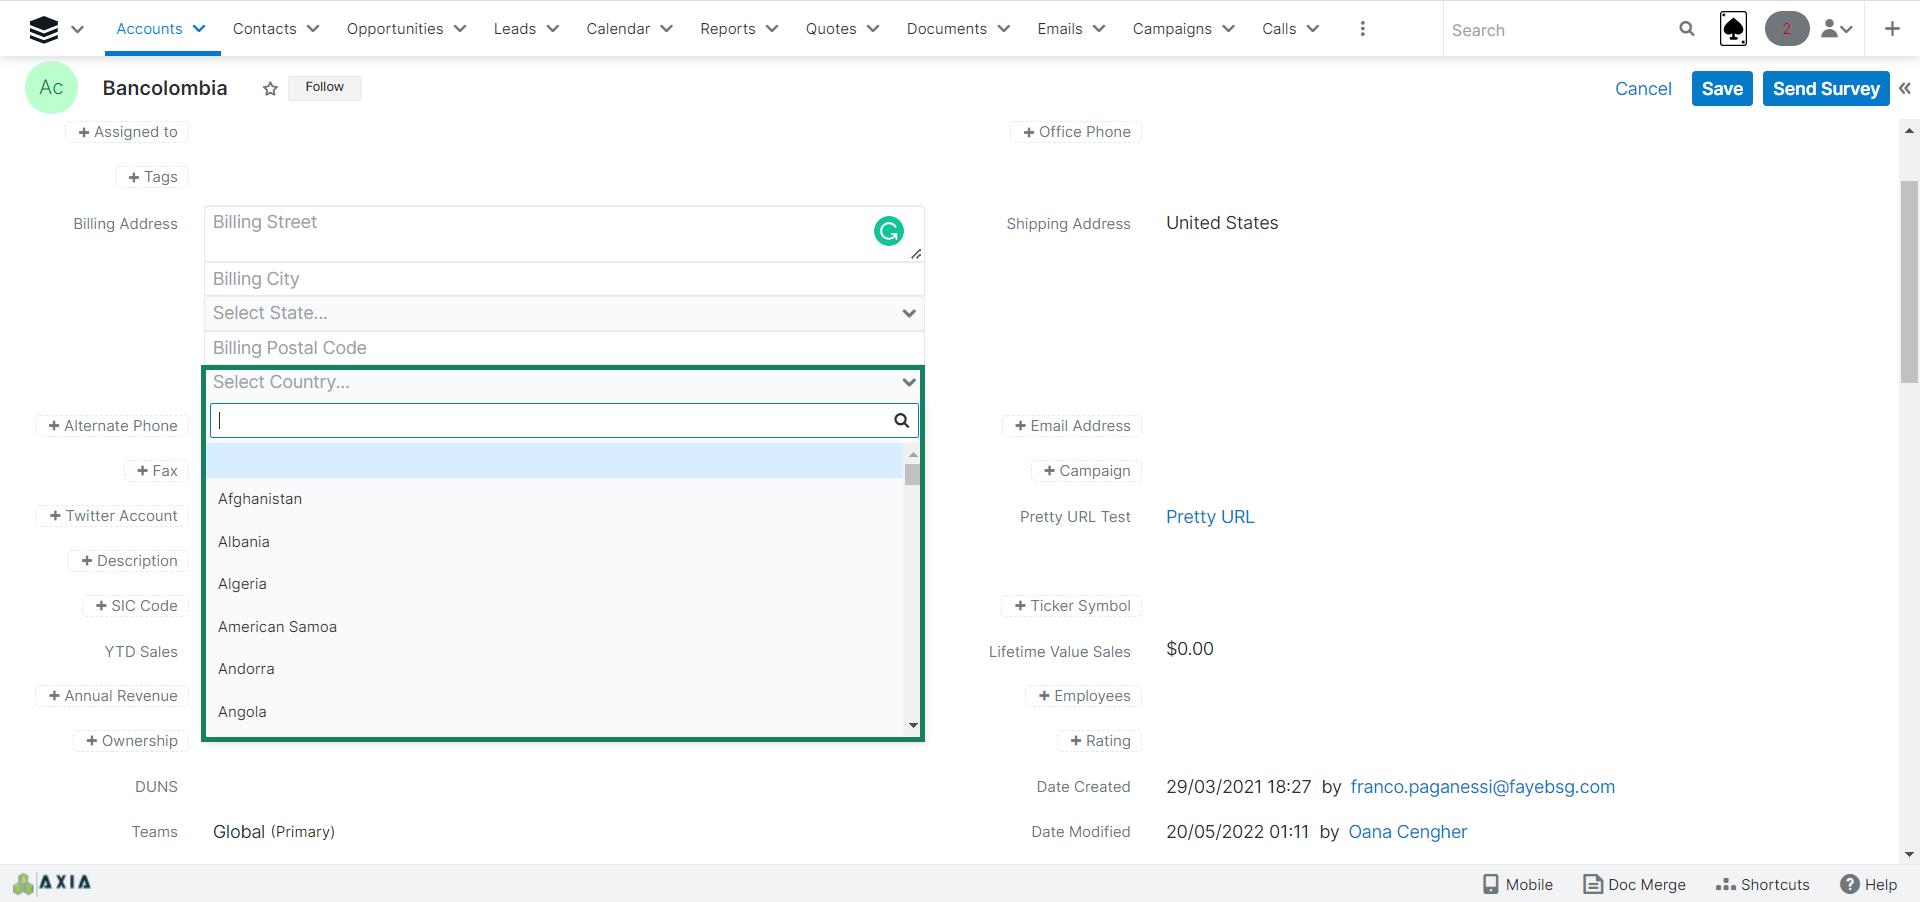Click the Ac account avatar badge
The image size is (1920, 902).
pyautogui.click(x=51, y=88)
